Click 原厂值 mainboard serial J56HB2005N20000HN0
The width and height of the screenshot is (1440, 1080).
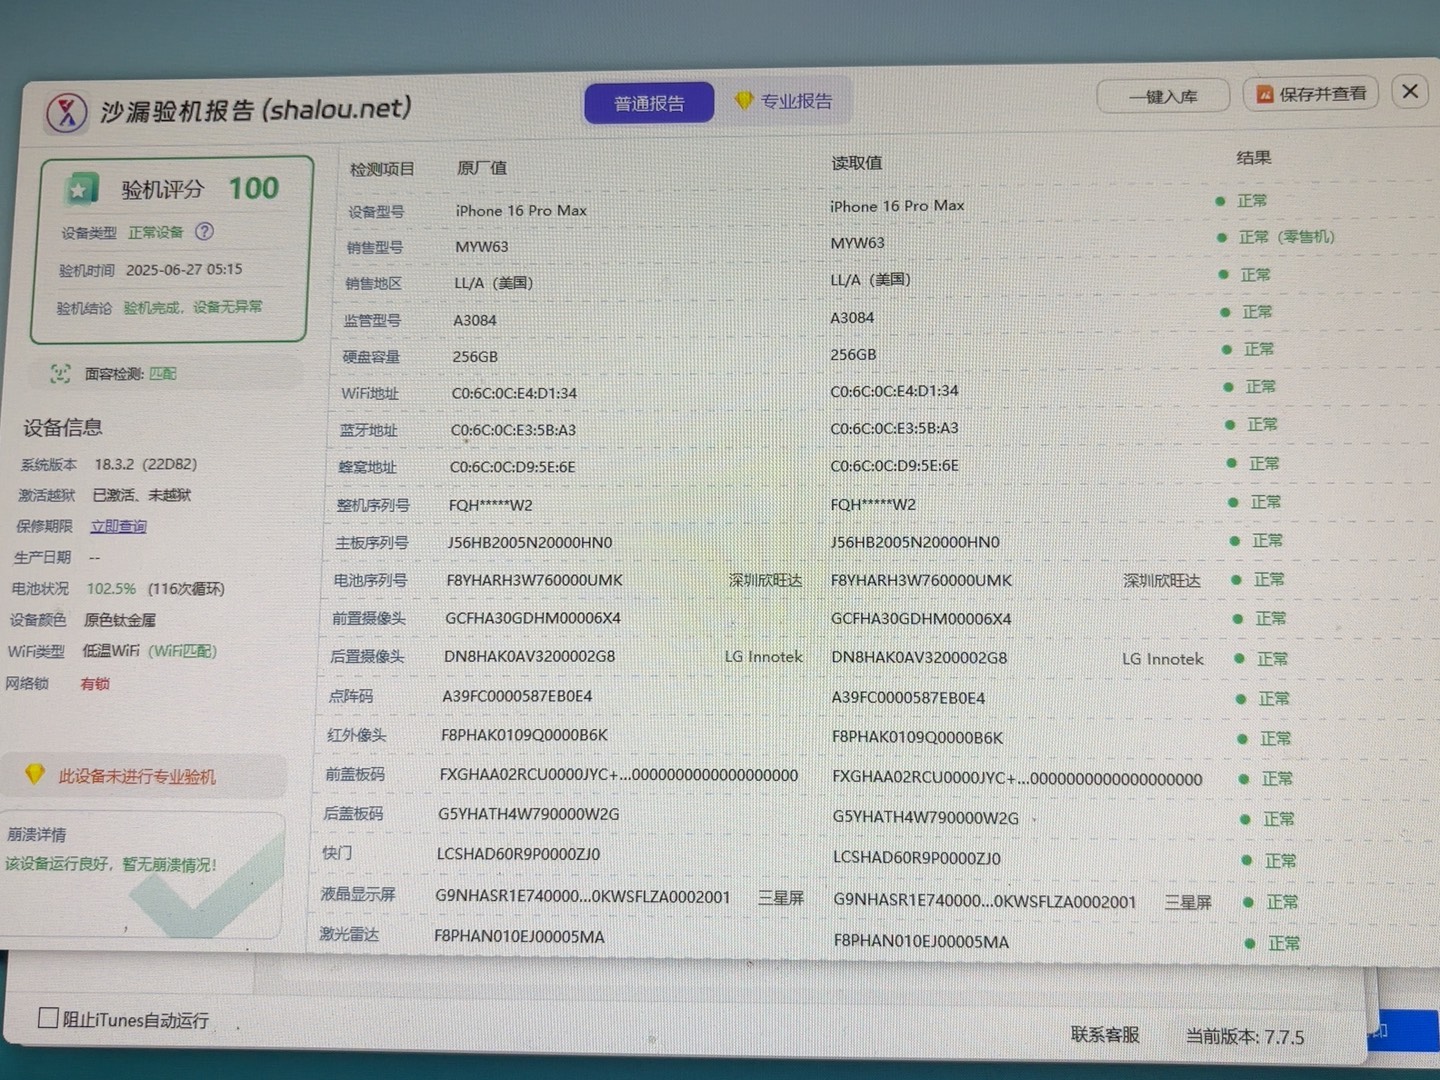pyautogui.click(x=529, y=542)
